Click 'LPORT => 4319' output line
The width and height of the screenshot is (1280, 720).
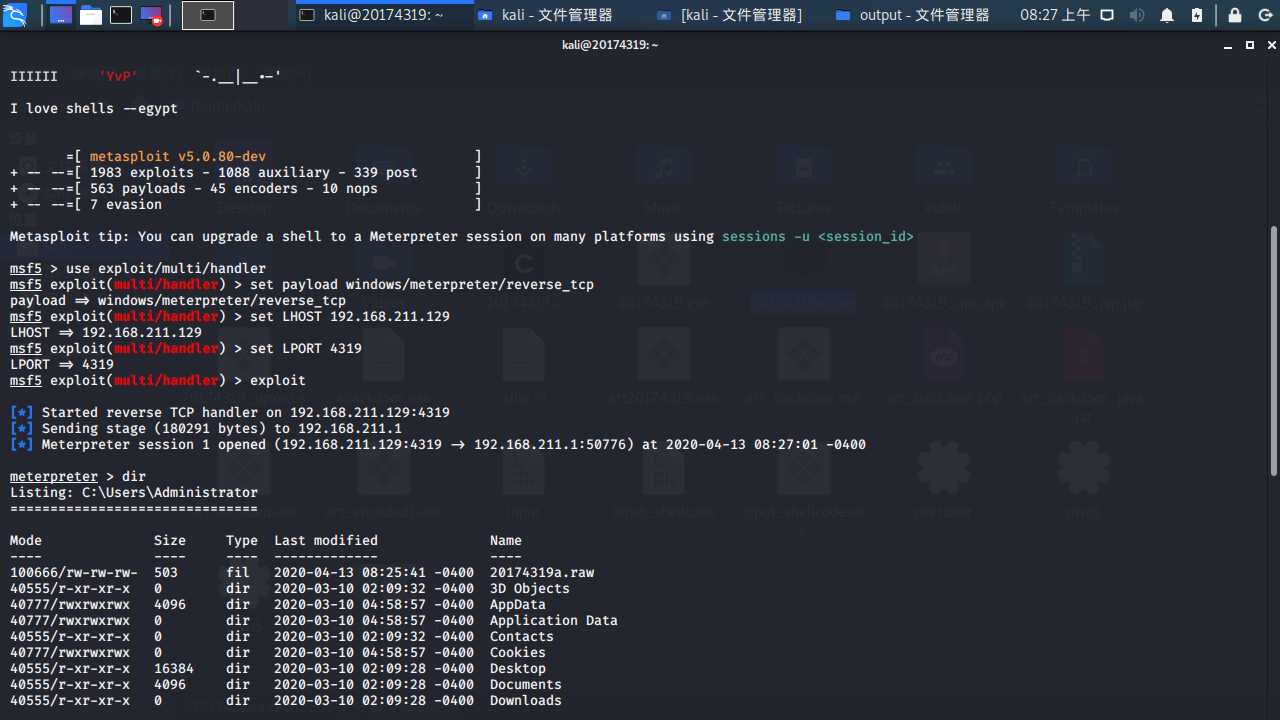click(x=62, y=364)
